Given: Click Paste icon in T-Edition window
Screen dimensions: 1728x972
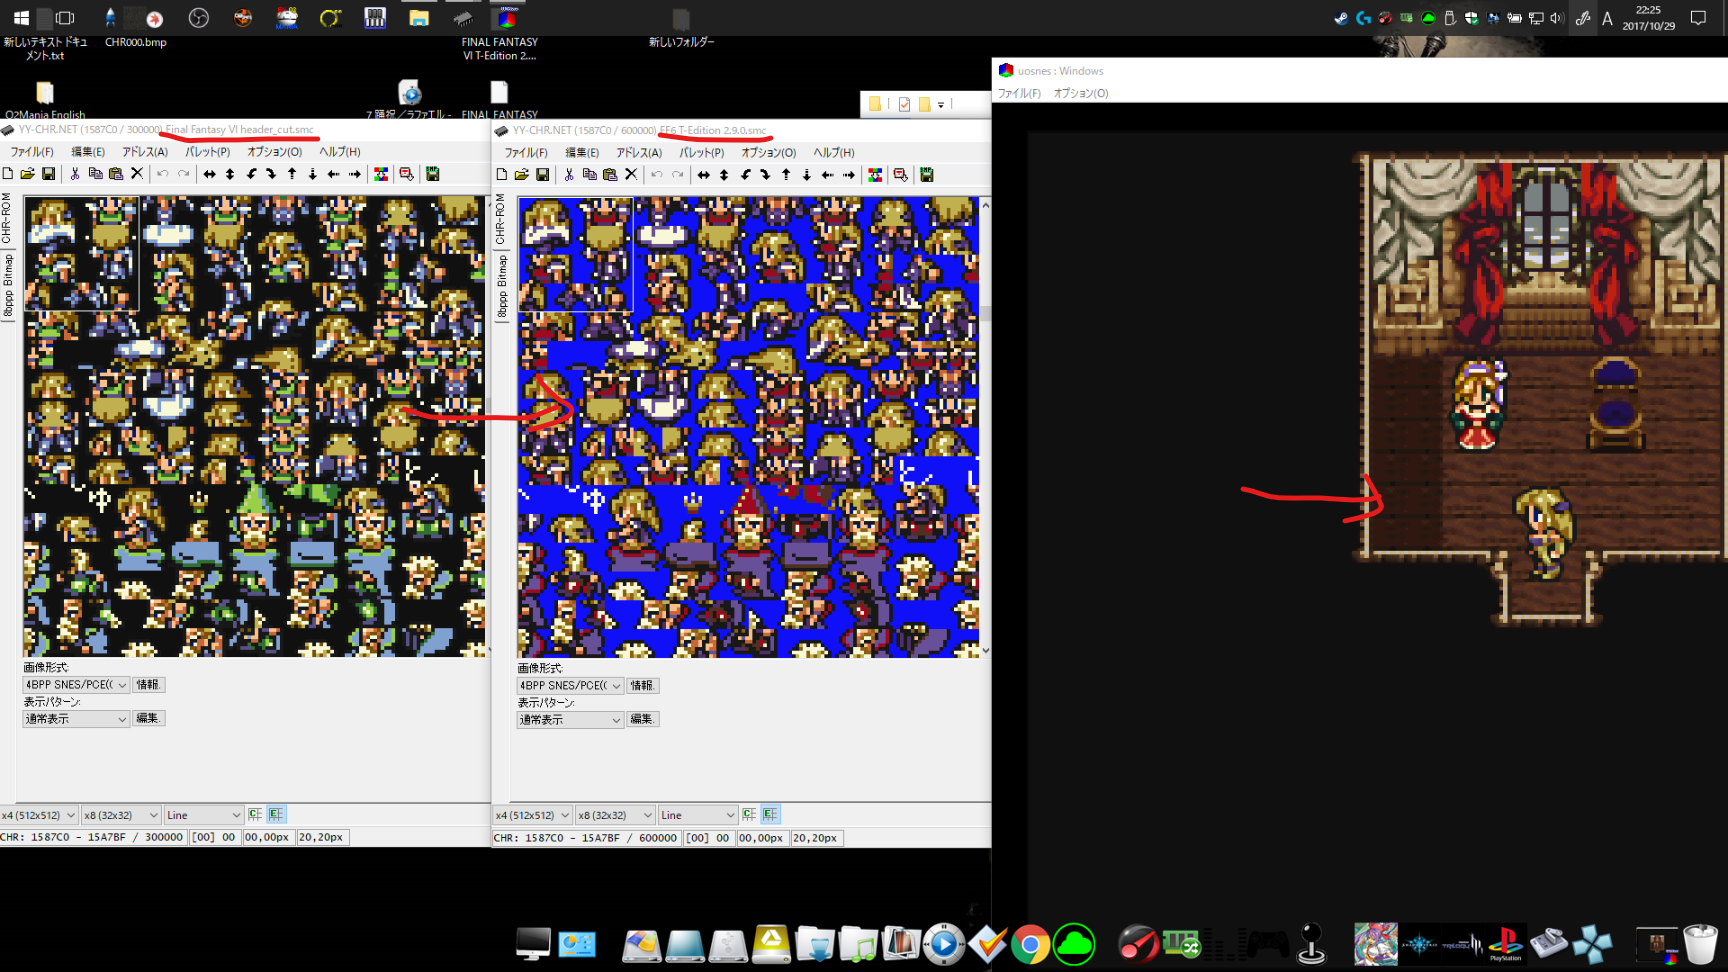Looking at the screenshot, I should 610,175.
